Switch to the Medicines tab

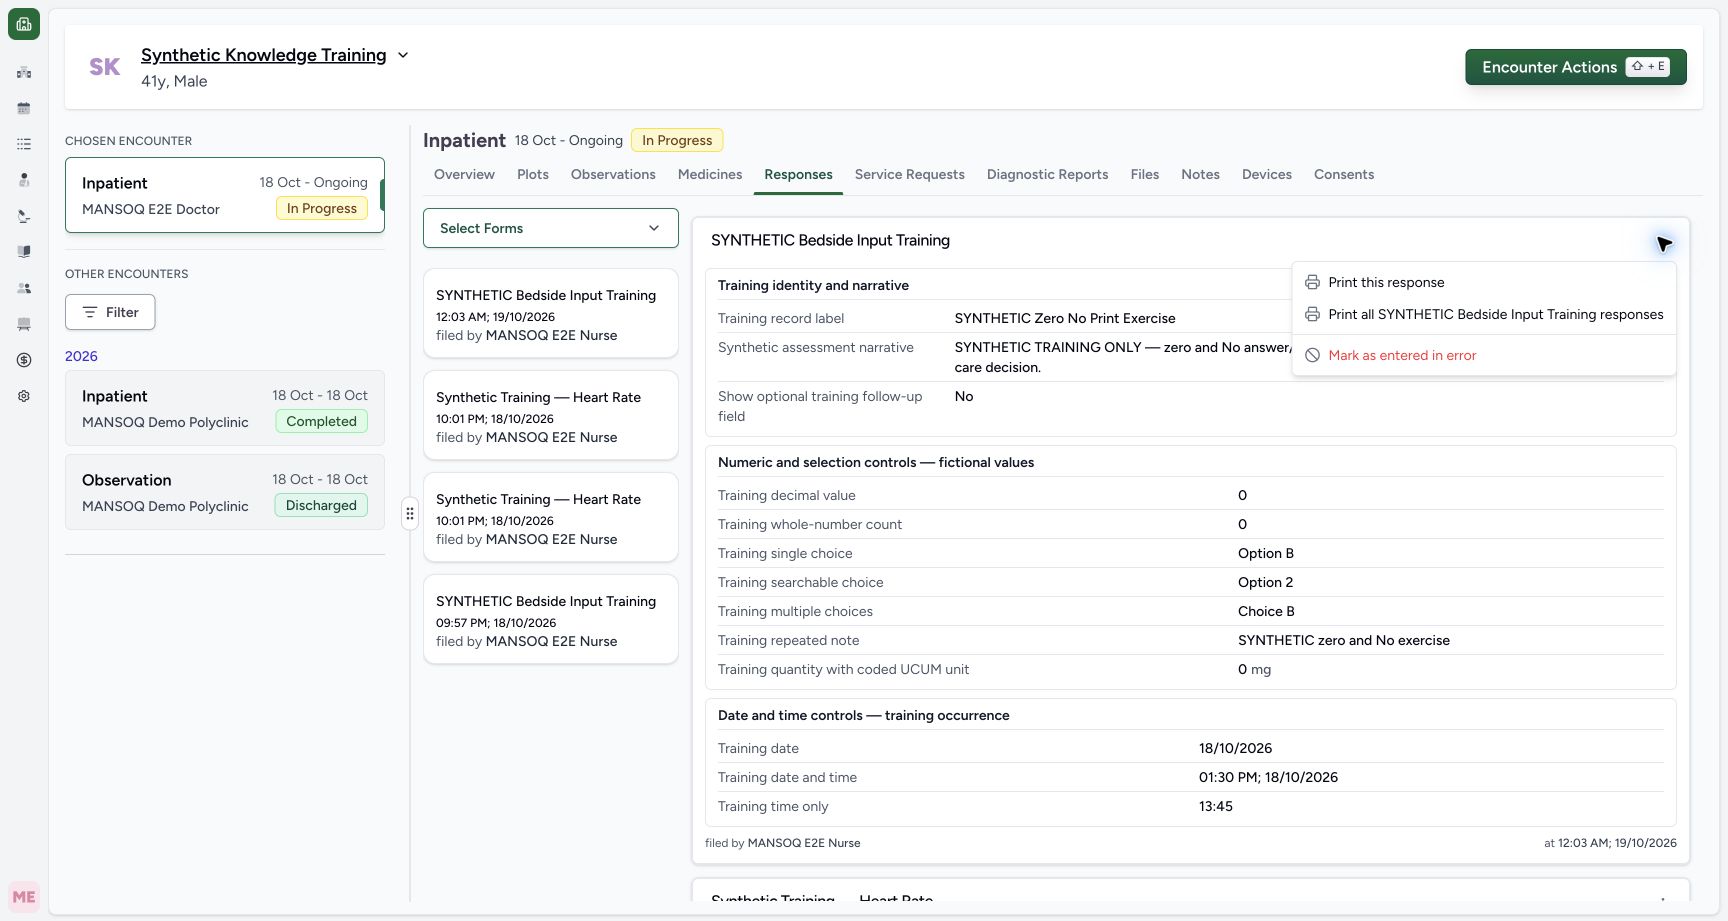pos(710,174)
